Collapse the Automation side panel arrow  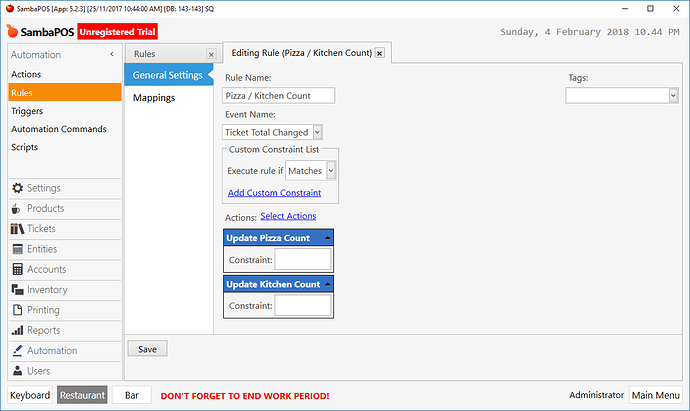112,54
